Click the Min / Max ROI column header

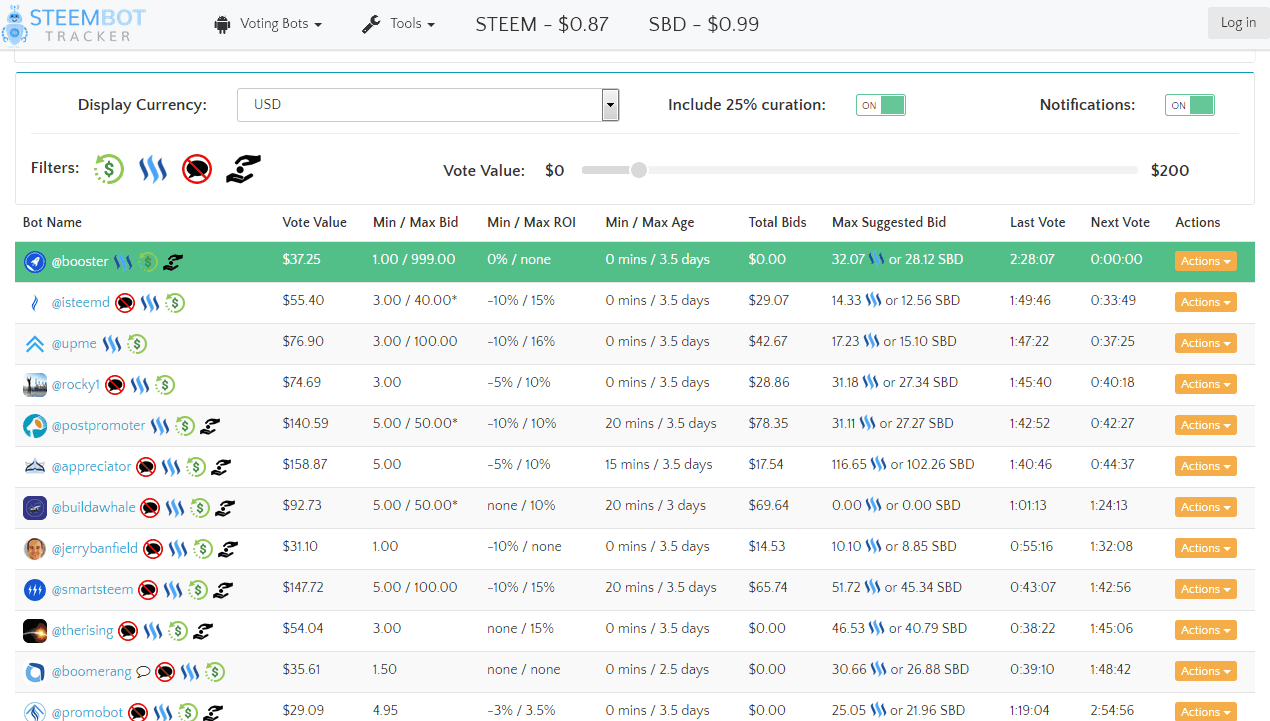(x=531, y=222)
